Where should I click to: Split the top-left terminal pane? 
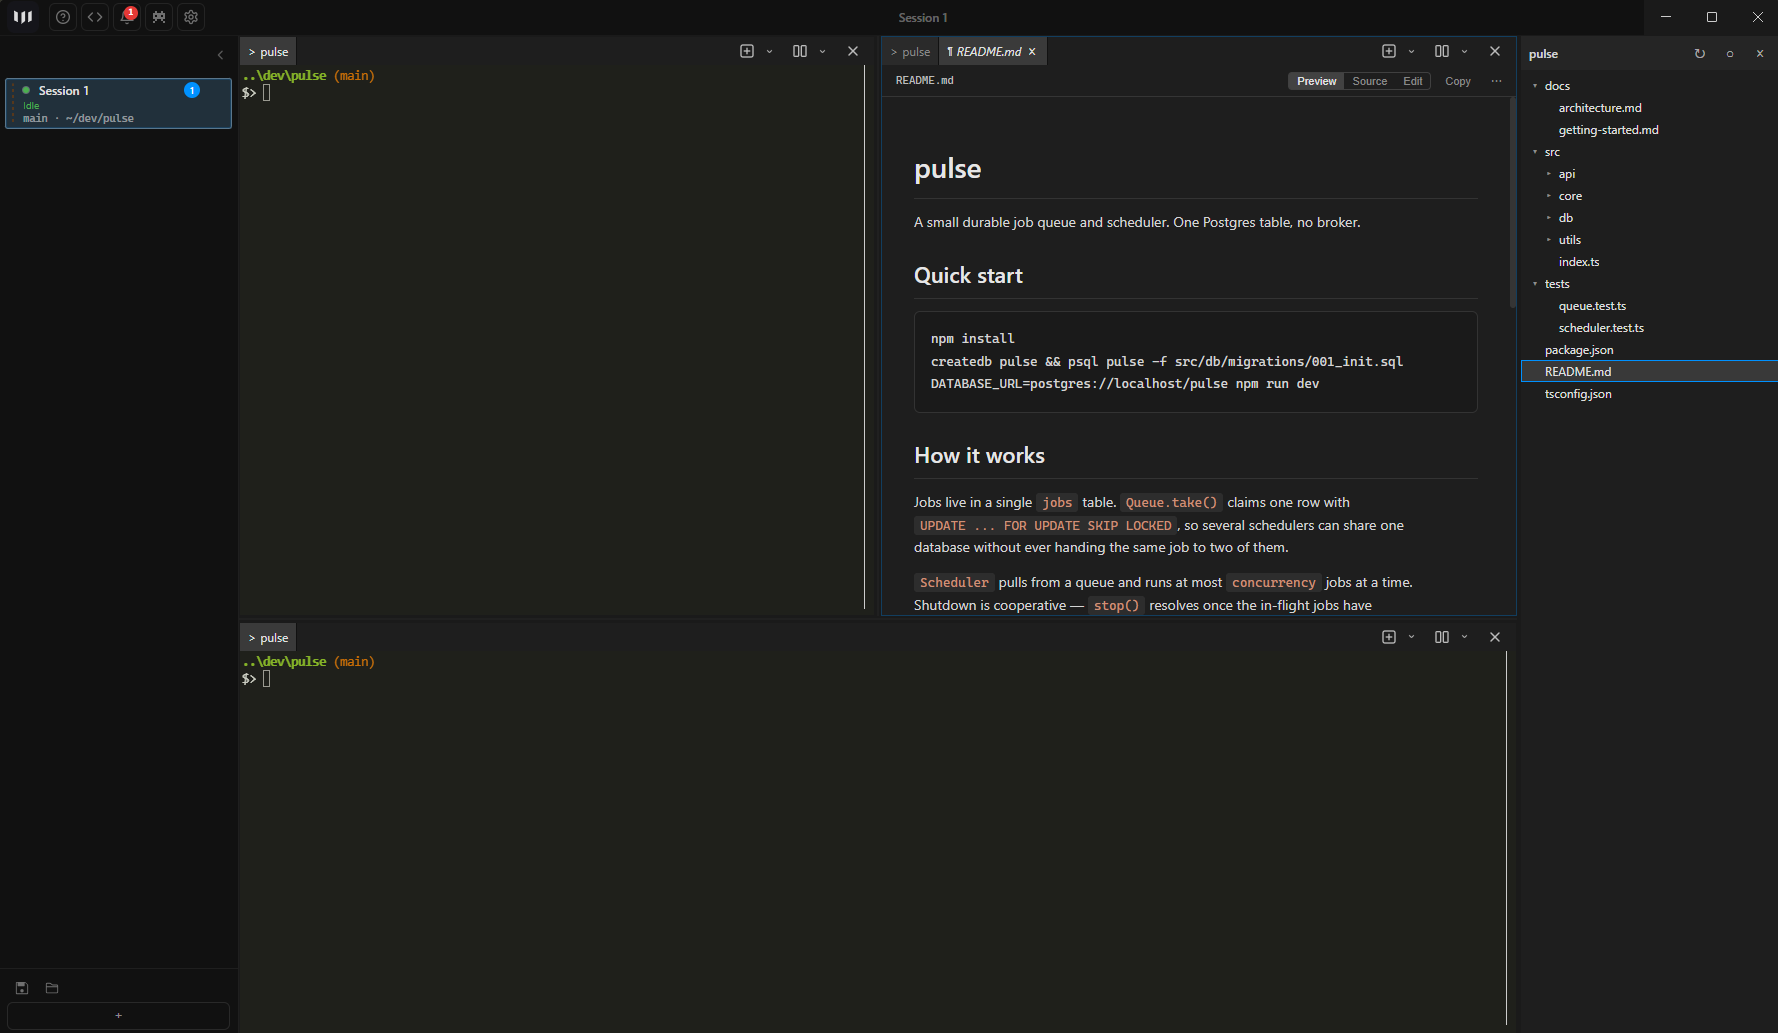(x=800, y=51)
